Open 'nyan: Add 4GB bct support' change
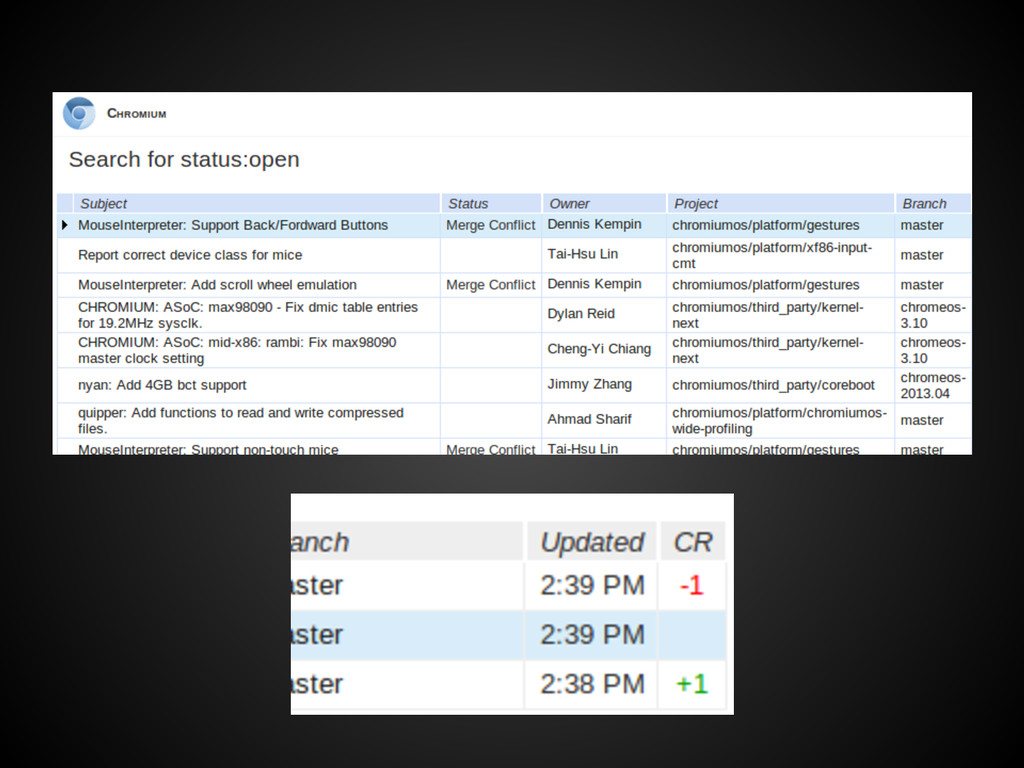The width and height of the screenshot is (1024, 768). pos(162,385)
